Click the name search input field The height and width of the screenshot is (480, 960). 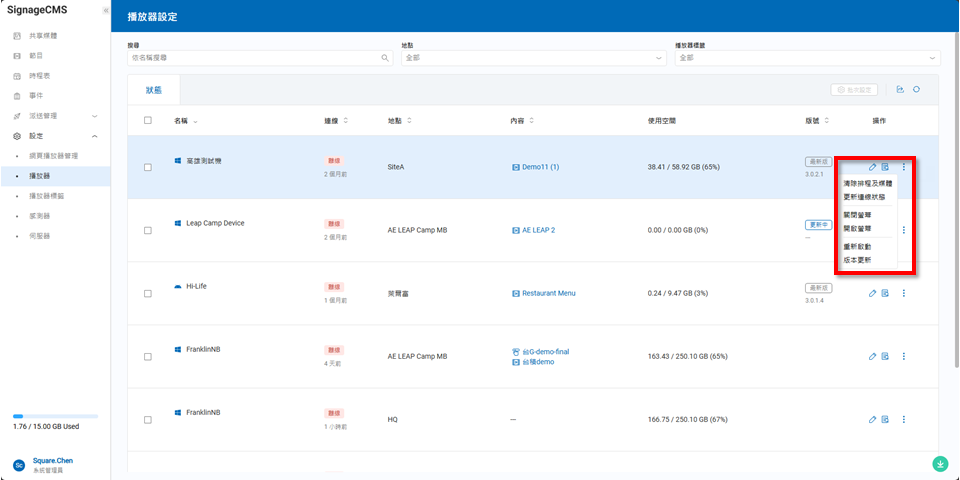click(254, 58)
